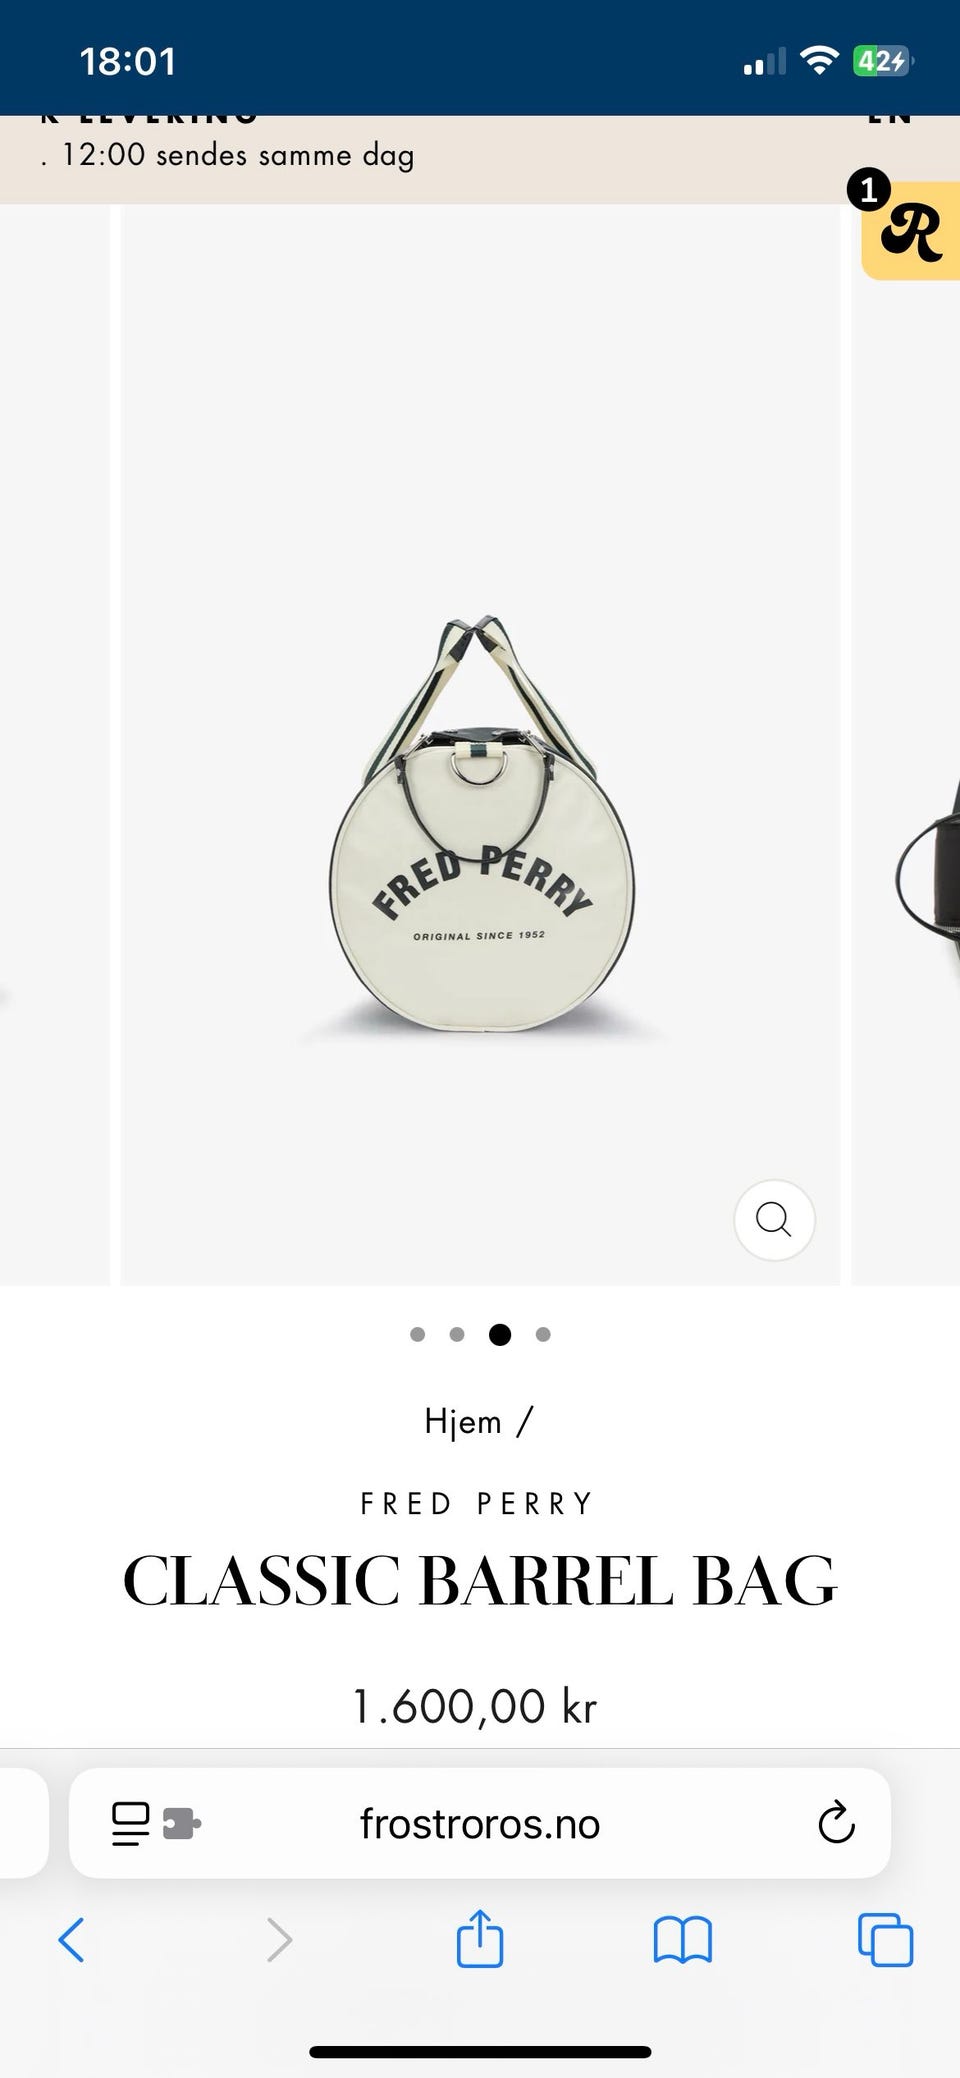Tap the frostroros.no address field
Screen dimensions: 960x2078
click(x=480, y=1823)
